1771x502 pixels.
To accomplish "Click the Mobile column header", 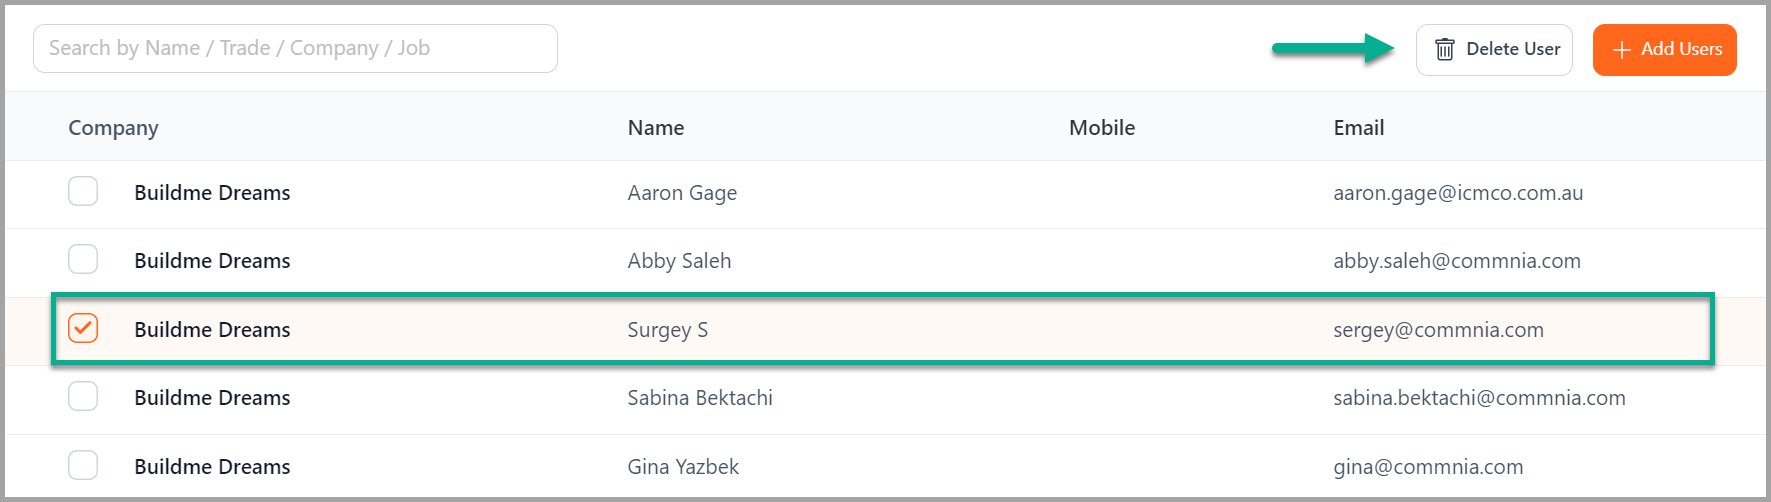I will click(x=1102, y=128).
